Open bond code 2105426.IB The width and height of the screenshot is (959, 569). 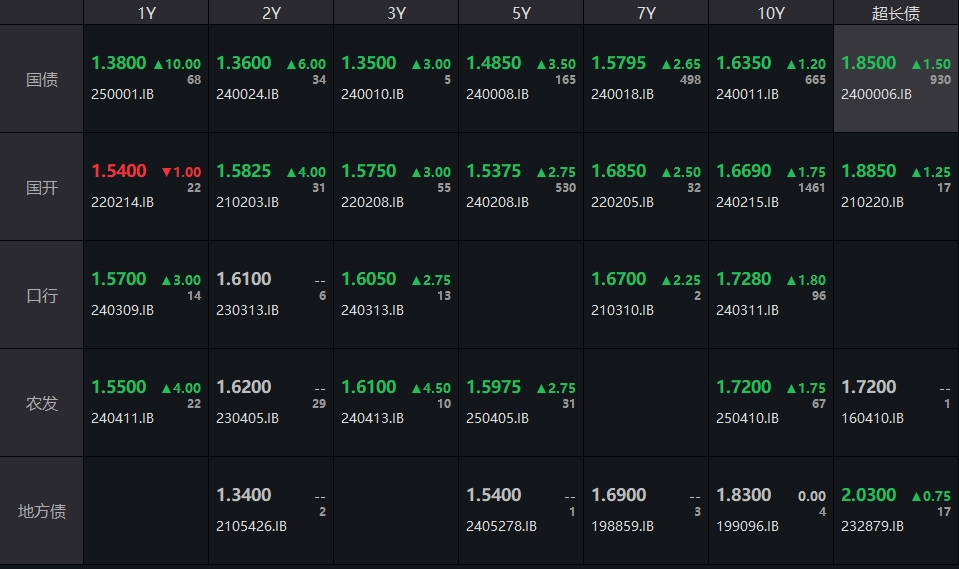click(x=251, y=526)
